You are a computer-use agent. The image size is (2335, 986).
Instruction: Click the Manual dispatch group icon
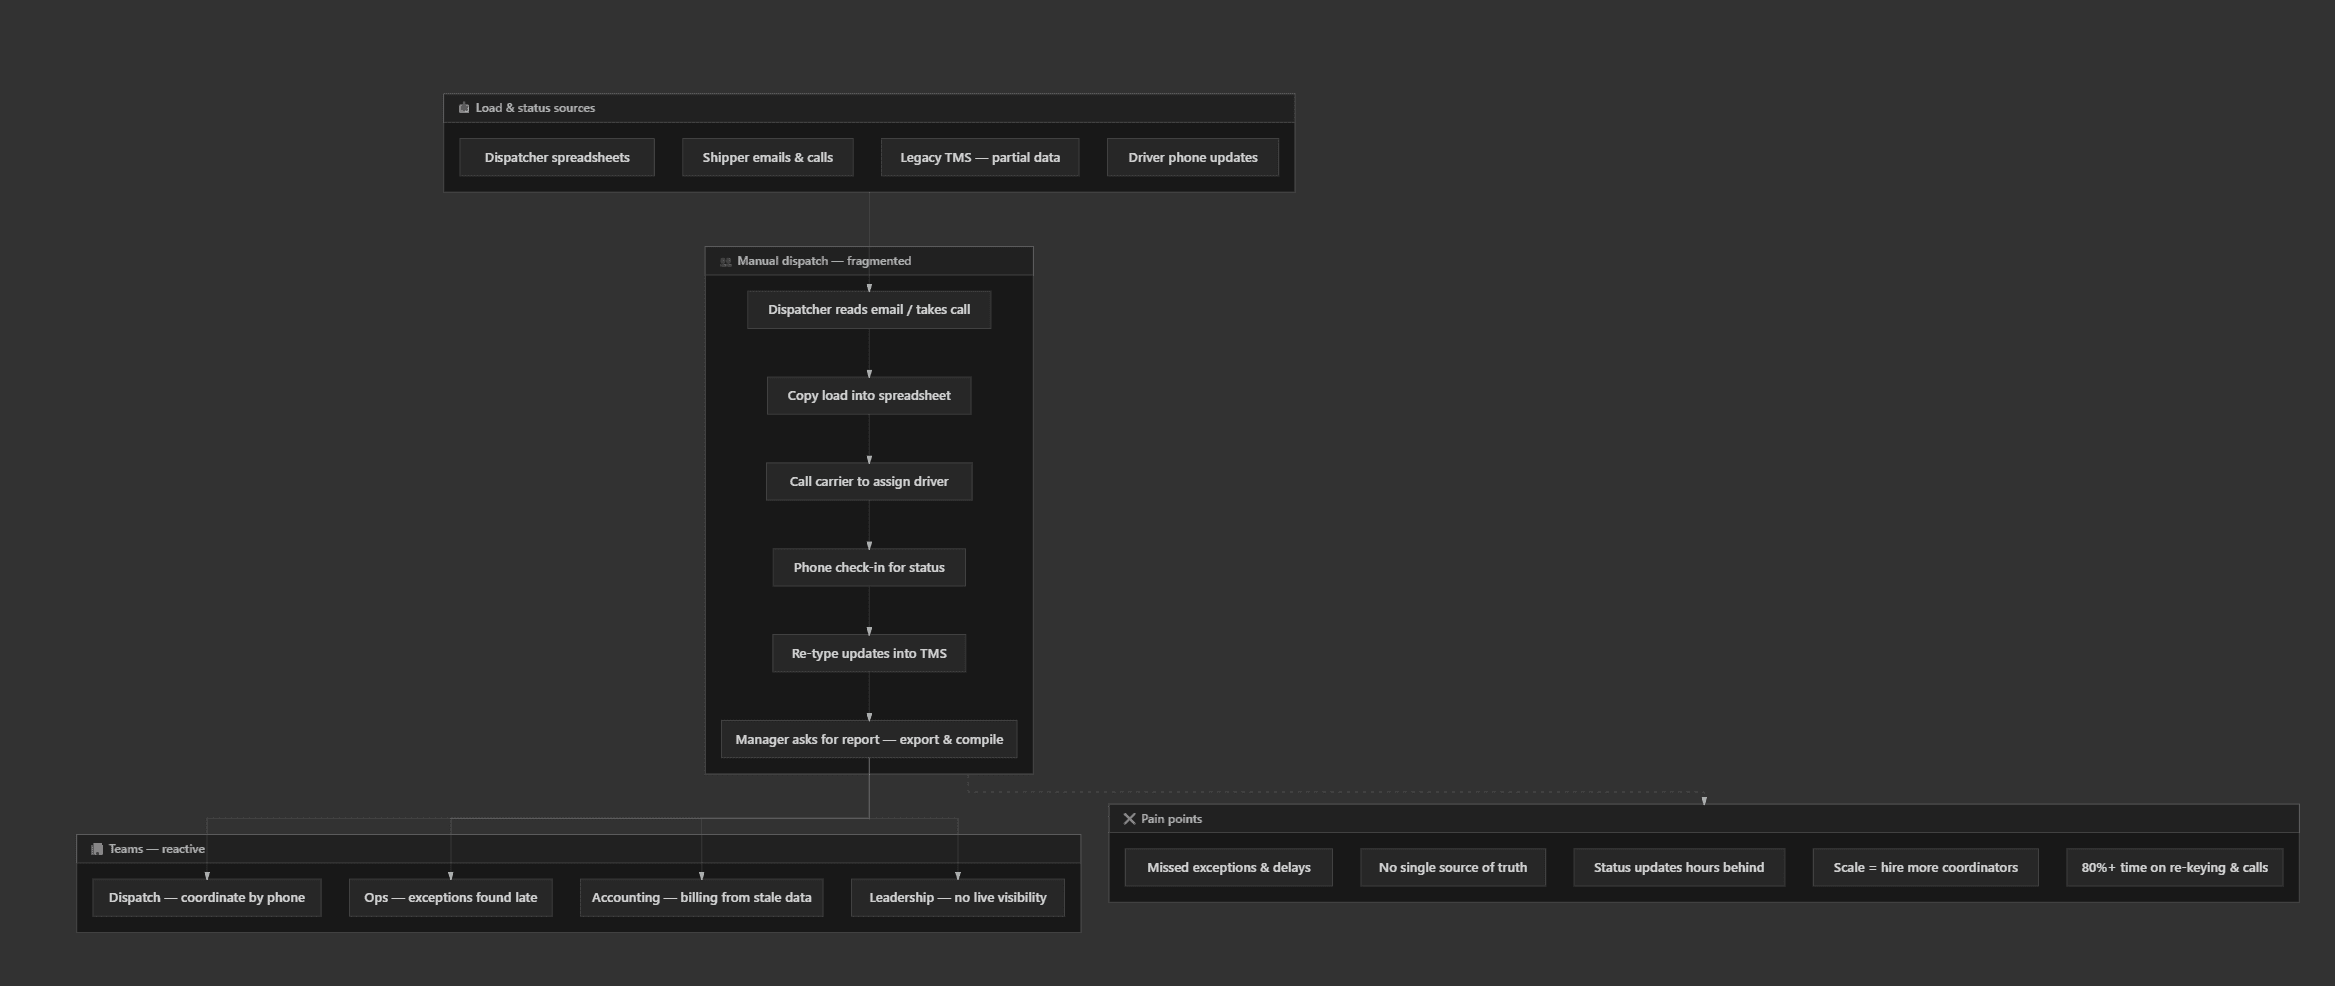pyautogui.click(x=726, y=261)
